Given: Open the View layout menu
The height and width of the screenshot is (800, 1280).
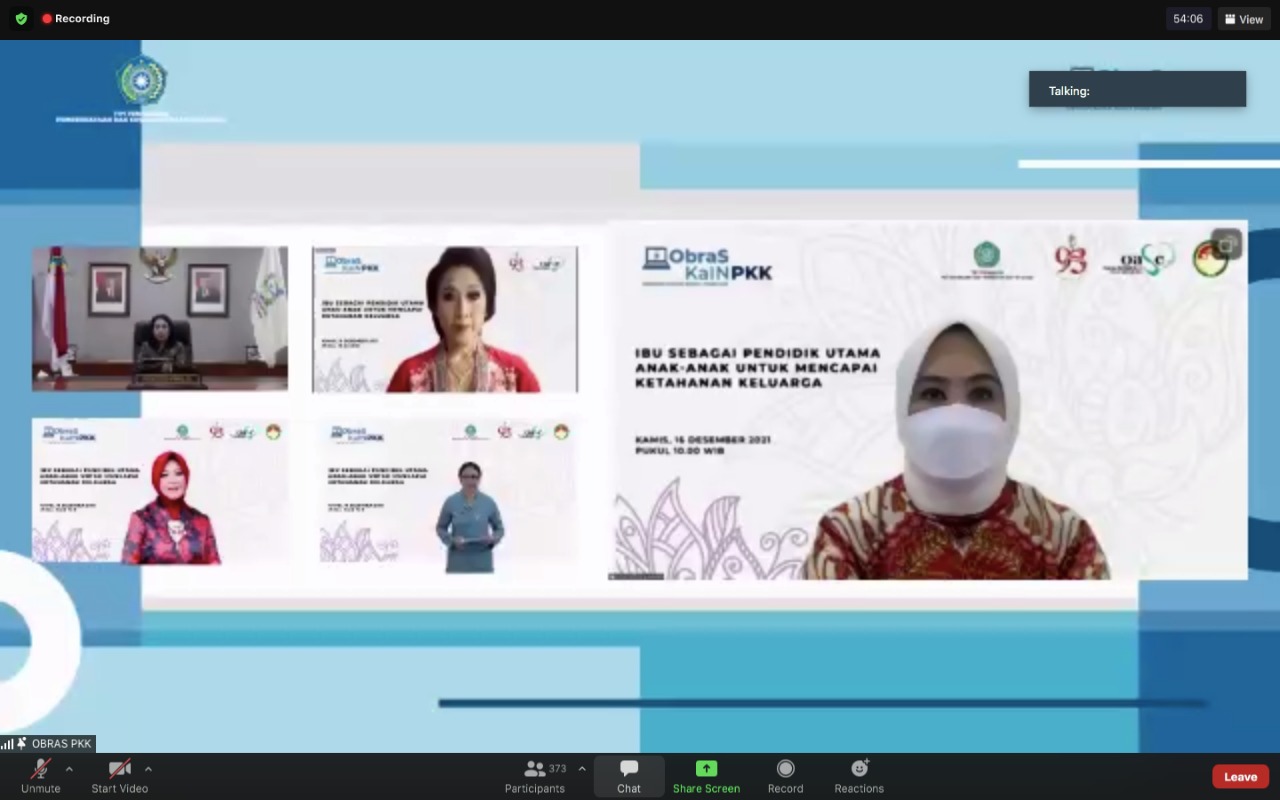Looking at the screenshot, I should (x=1244, y=19).
